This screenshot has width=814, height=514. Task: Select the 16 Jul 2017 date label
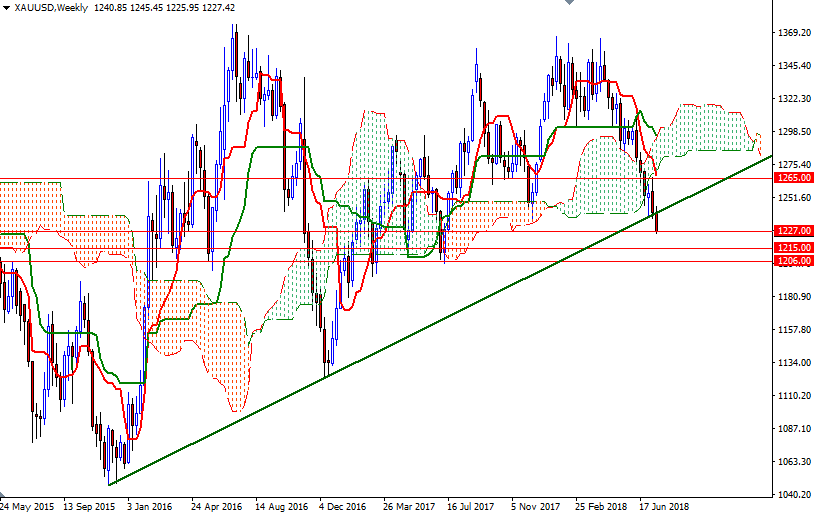[x=472, y=507]
